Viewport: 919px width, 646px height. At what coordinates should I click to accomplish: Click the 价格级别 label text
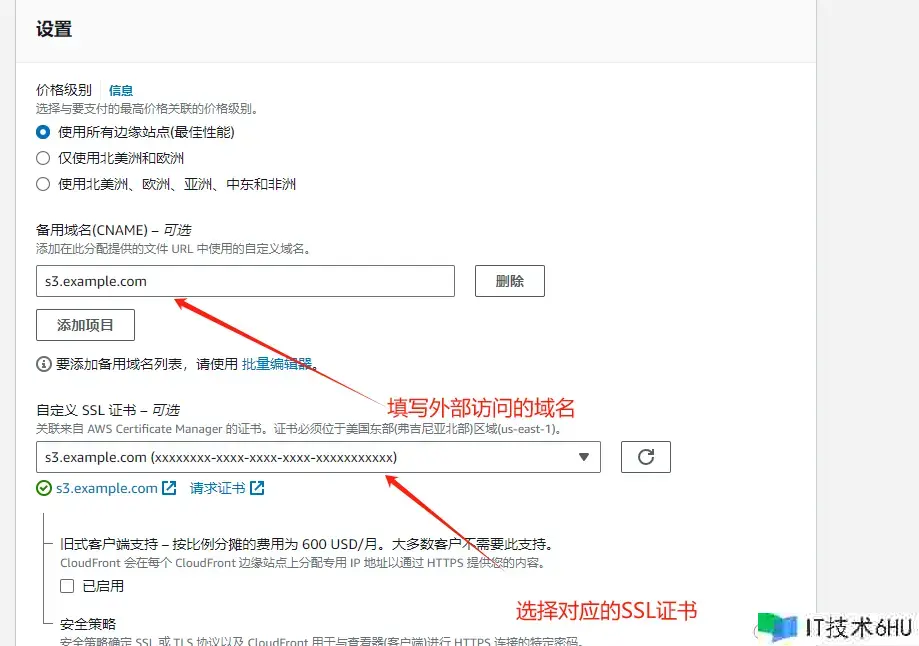[x=64, y=90]
